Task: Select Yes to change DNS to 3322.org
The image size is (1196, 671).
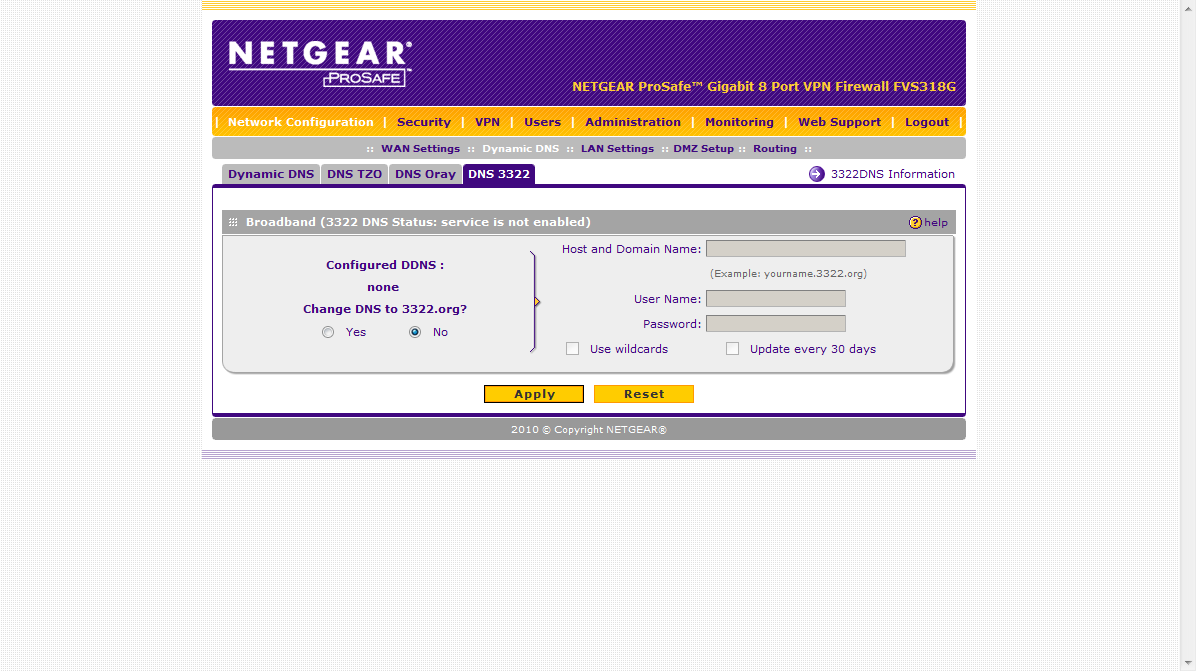Action: pos(328,332)
